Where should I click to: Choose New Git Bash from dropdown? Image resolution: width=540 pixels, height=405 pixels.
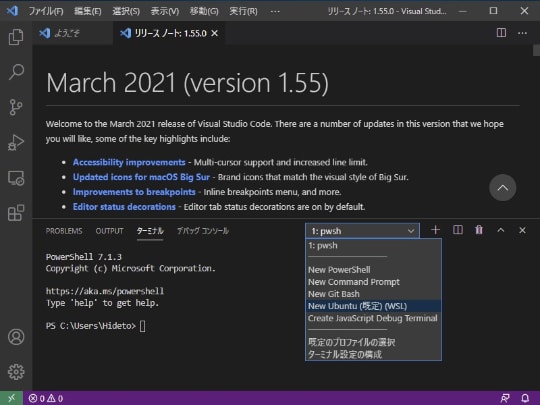click(x=373, y=294)
